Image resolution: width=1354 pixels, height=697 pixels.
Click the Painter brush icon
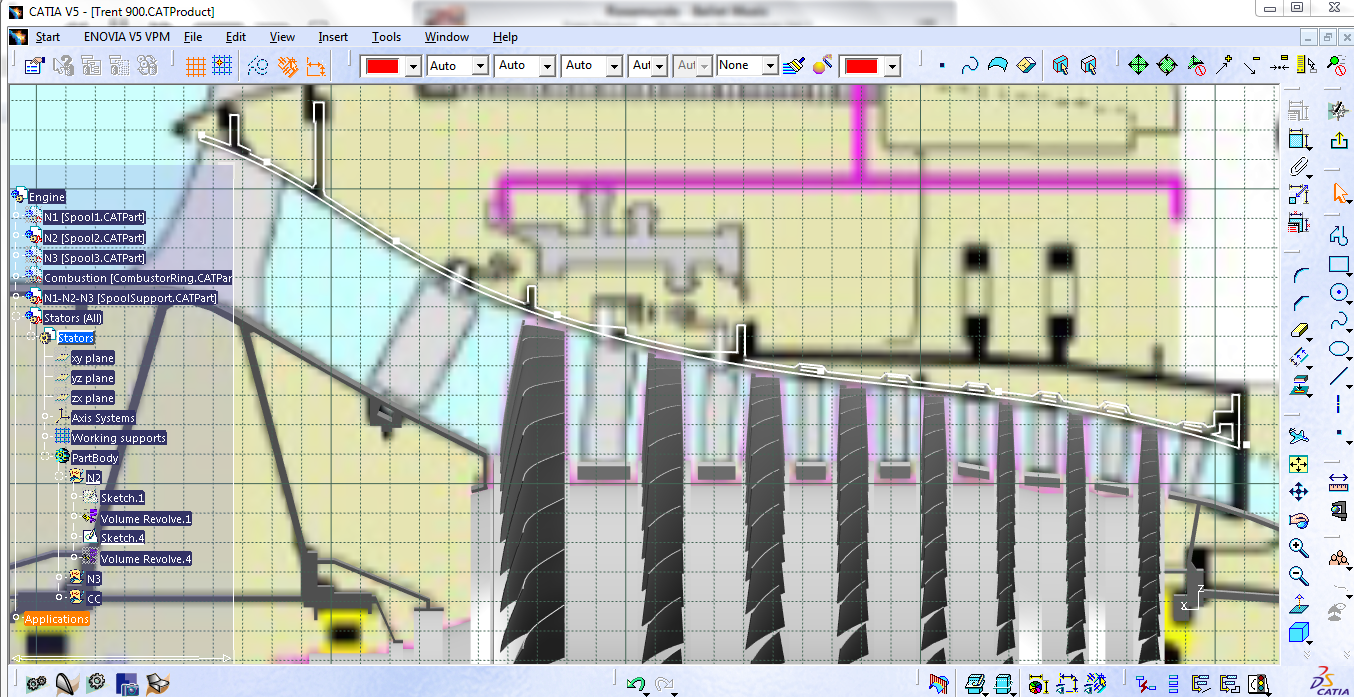point(795,66)
